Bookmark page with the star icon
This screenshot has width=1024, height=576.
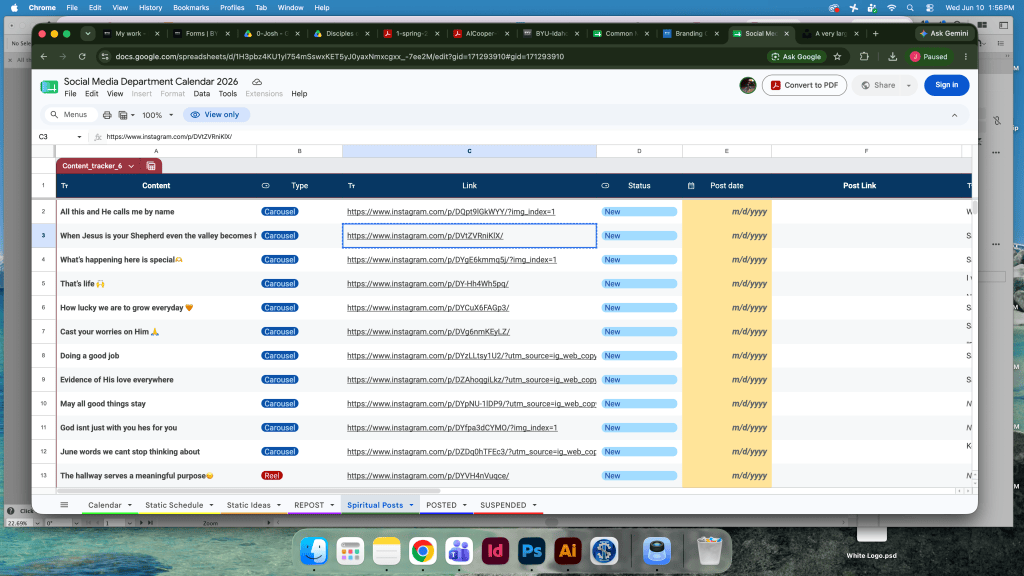coord(837,57)
